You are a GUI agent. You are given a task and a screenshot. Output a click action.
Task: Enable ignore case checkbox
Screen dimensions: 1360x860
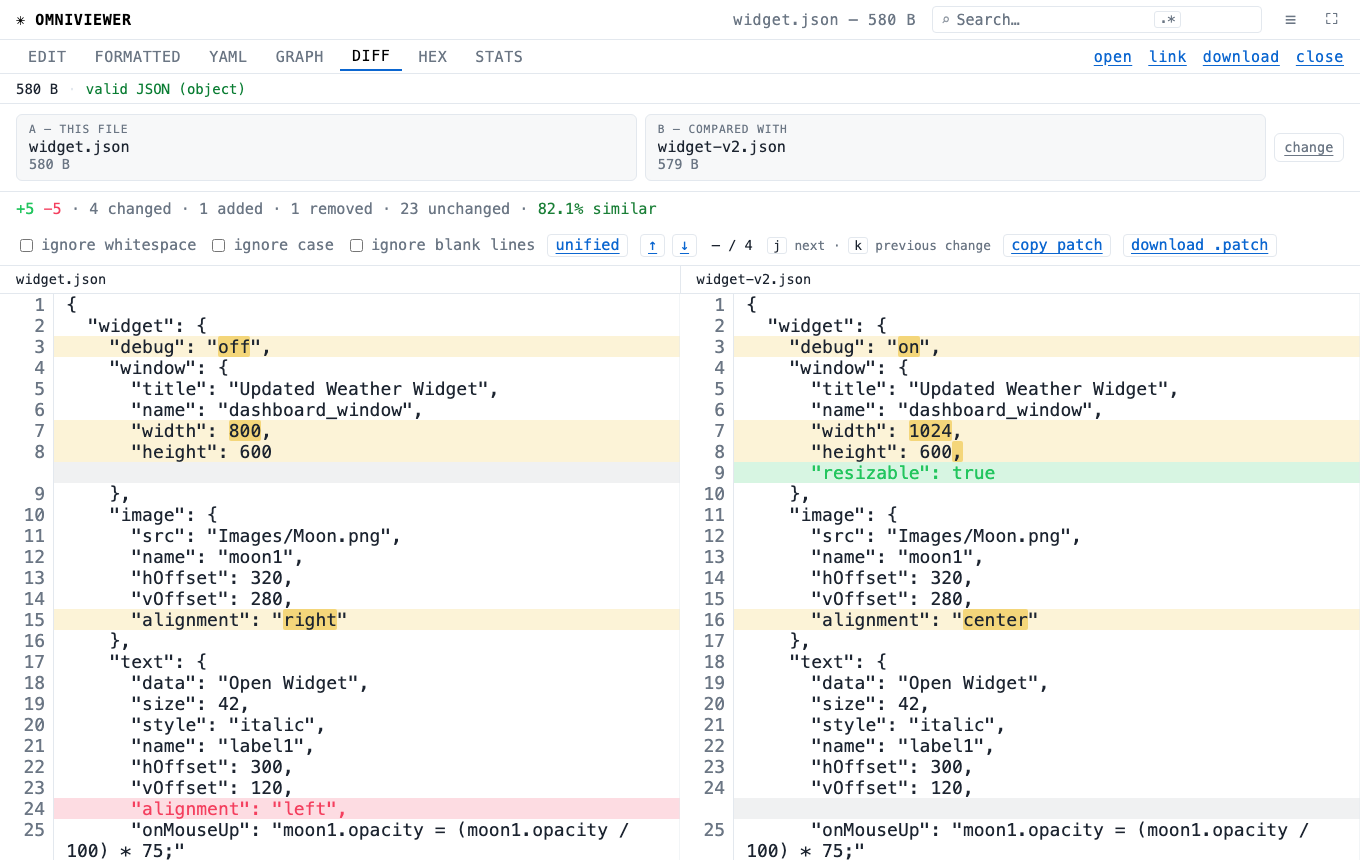[218, 245]
